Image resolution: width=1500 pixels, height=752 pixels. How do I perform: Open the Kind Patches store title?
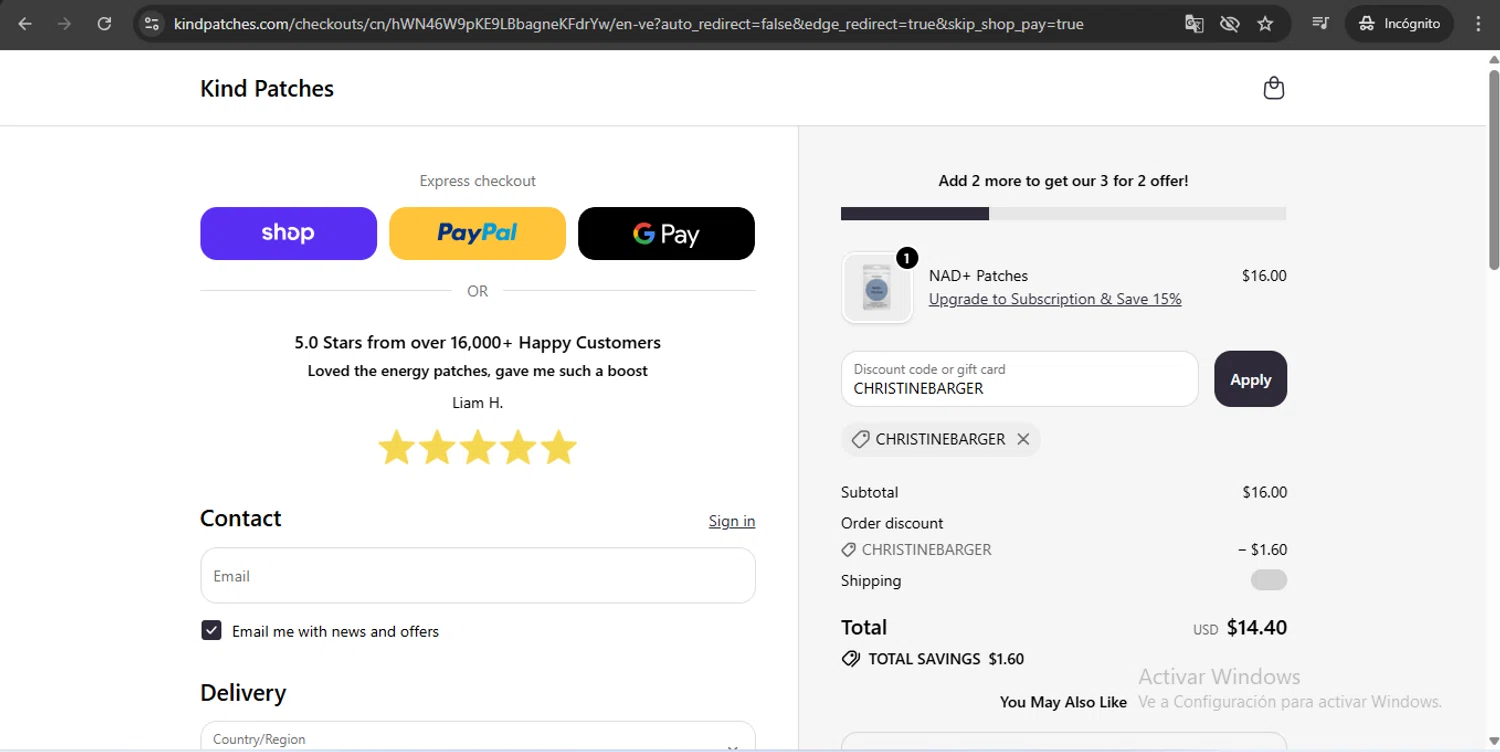pos(267,88)
